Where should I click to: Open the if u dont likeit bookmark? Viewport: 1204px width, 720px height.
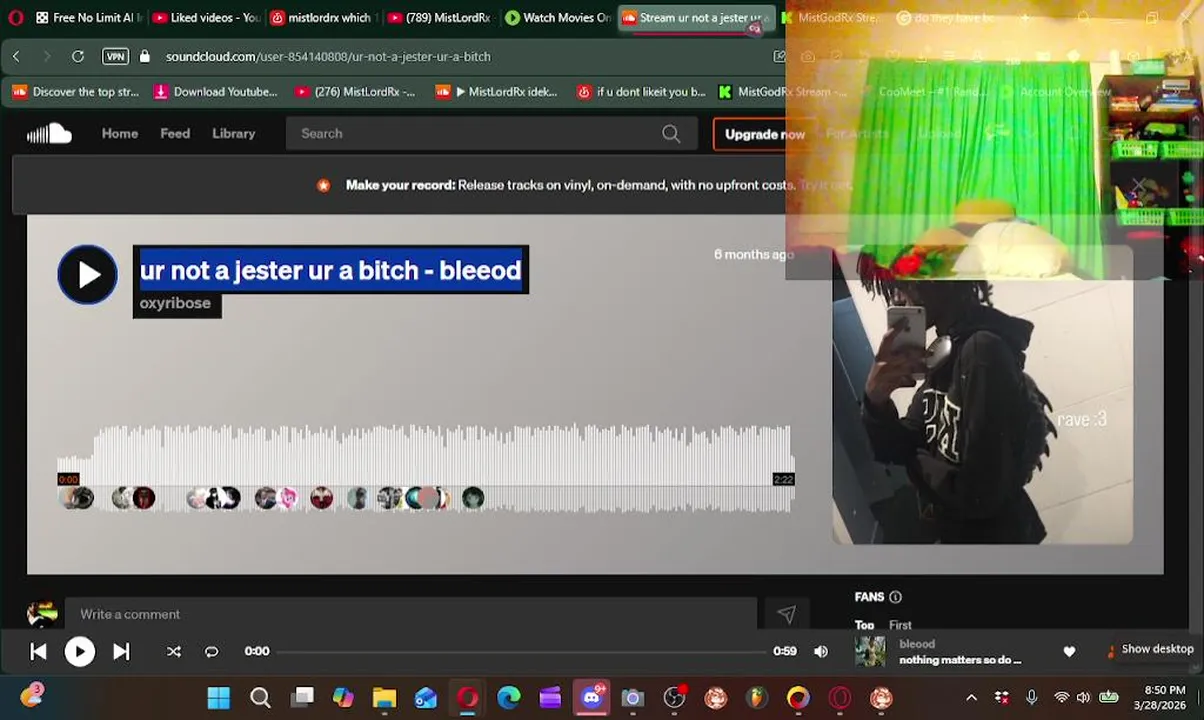(641, 92)
